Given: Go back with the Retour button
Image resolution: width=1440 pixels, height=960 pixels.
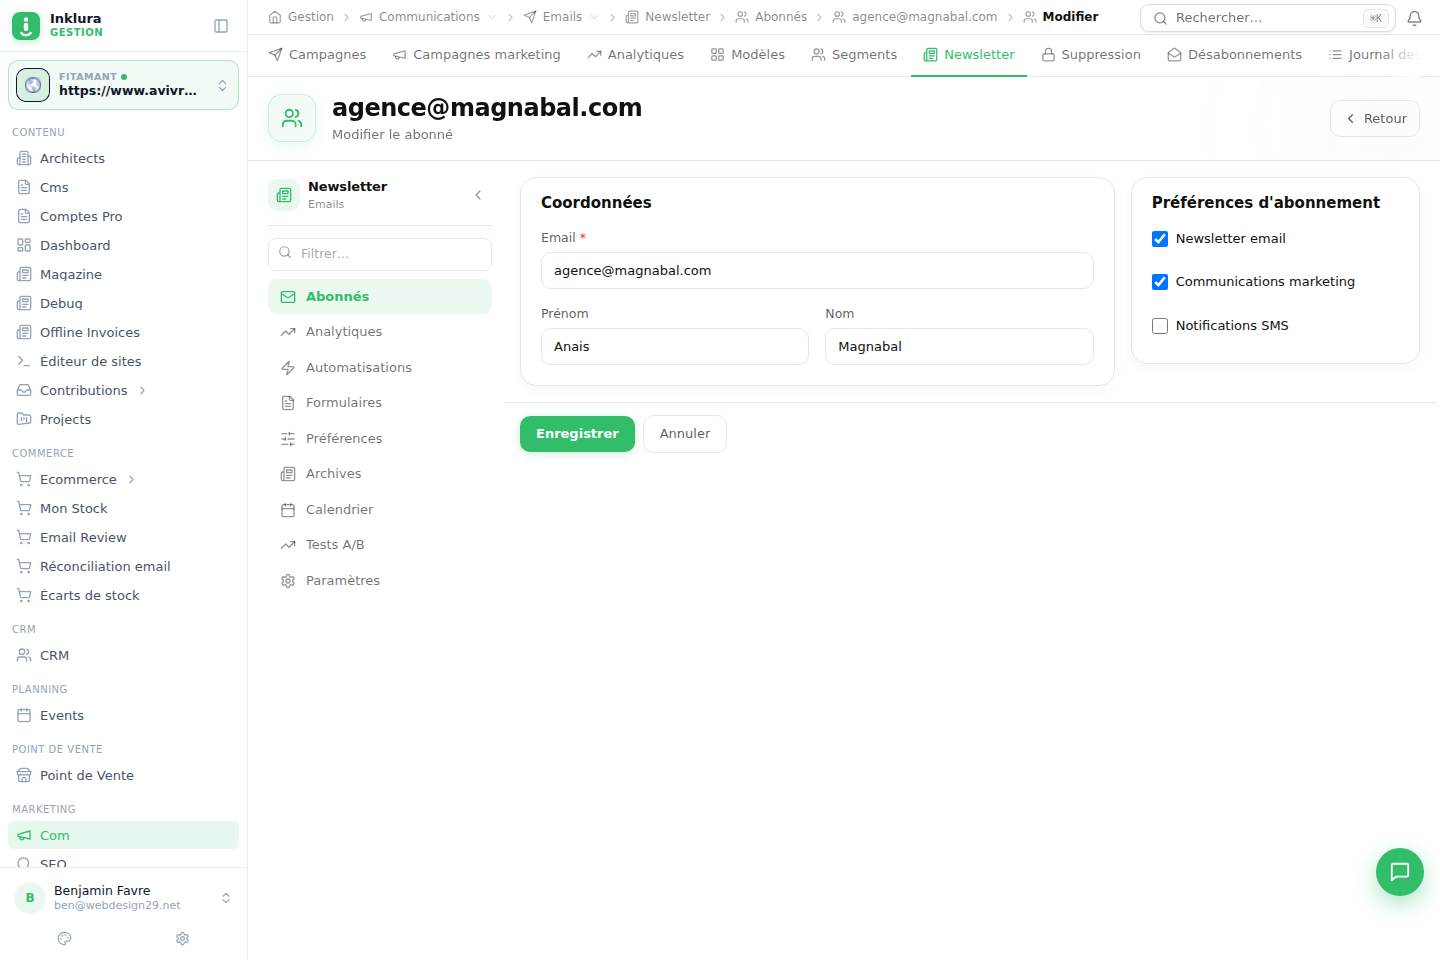Looking at the screenshot, I should [1375, 118].
